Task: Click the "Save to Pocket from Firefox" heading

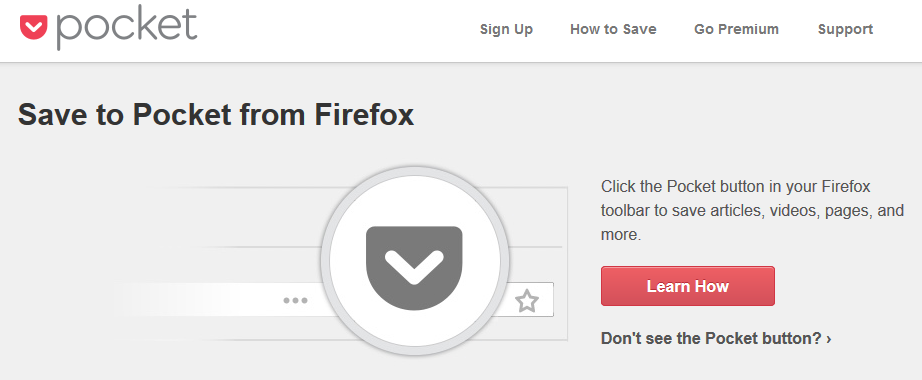Action: [x=216, y=115]
